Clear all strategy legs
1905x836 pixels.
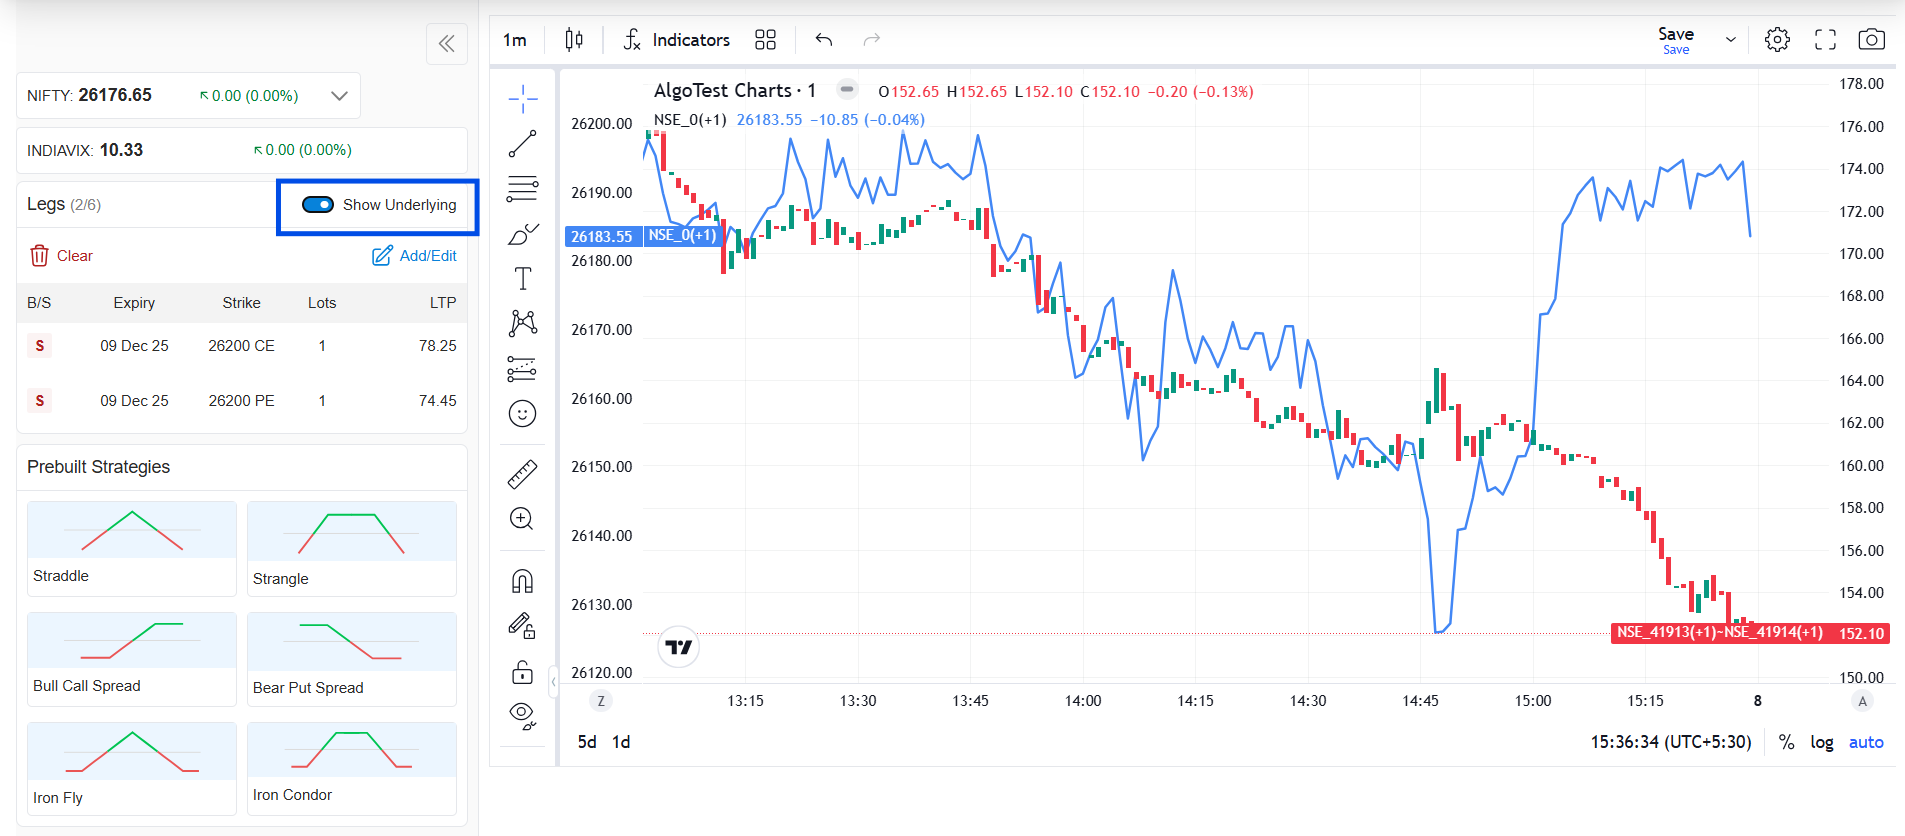click(61, 256)
